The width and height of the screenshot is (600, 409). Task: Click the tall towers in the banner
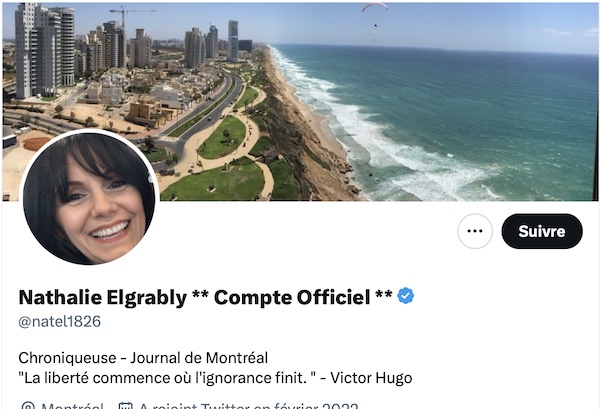pyautogui.click(x=45, y=52)
